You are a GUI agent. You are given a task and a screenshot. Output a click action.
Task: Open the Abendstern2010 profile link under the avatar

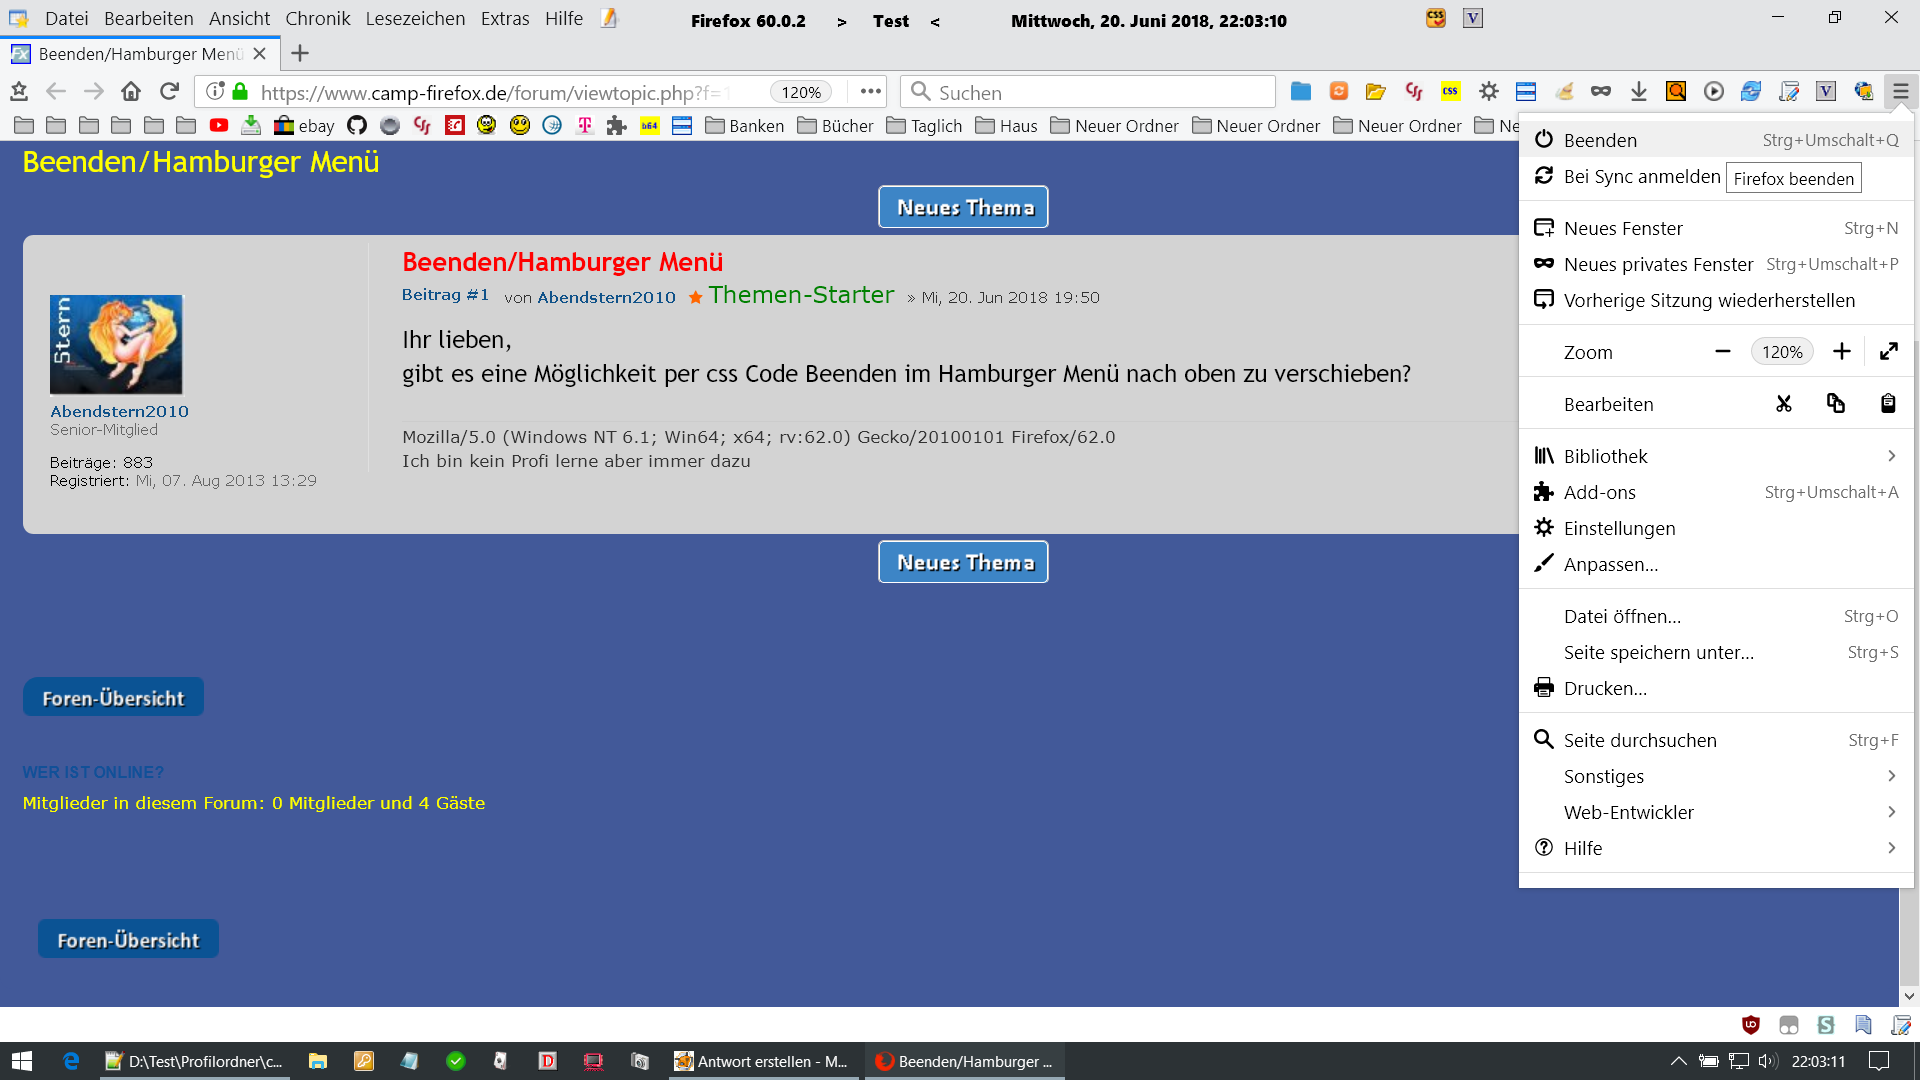[x=119, y=411]
